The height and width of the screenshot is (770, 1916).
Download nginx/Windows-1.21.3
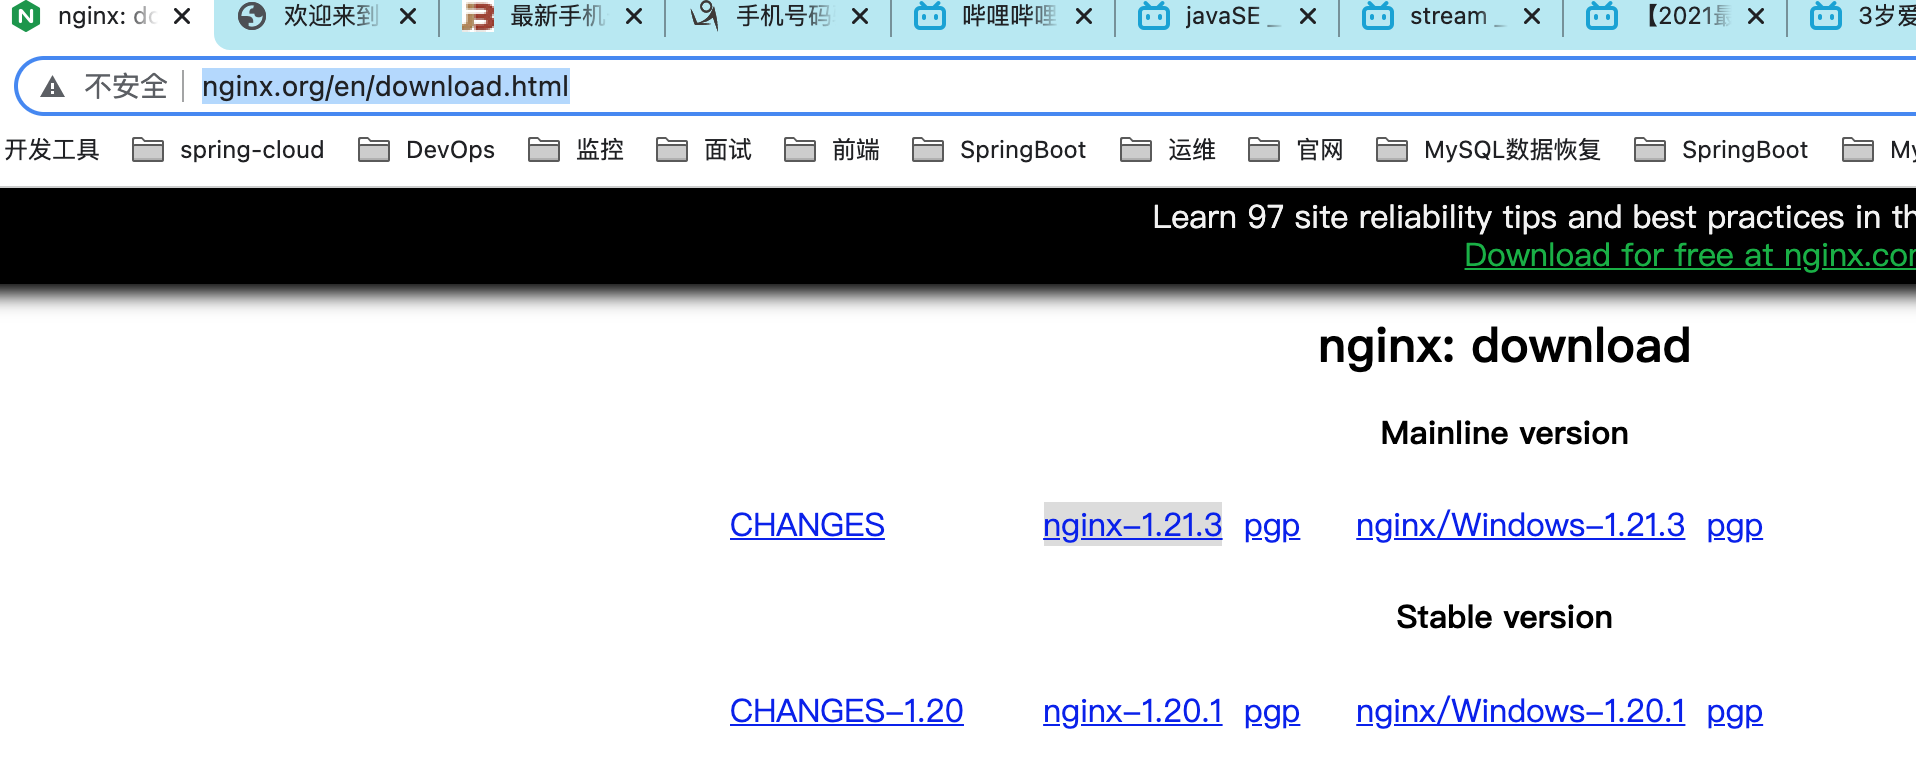(x=1520, y=525)
